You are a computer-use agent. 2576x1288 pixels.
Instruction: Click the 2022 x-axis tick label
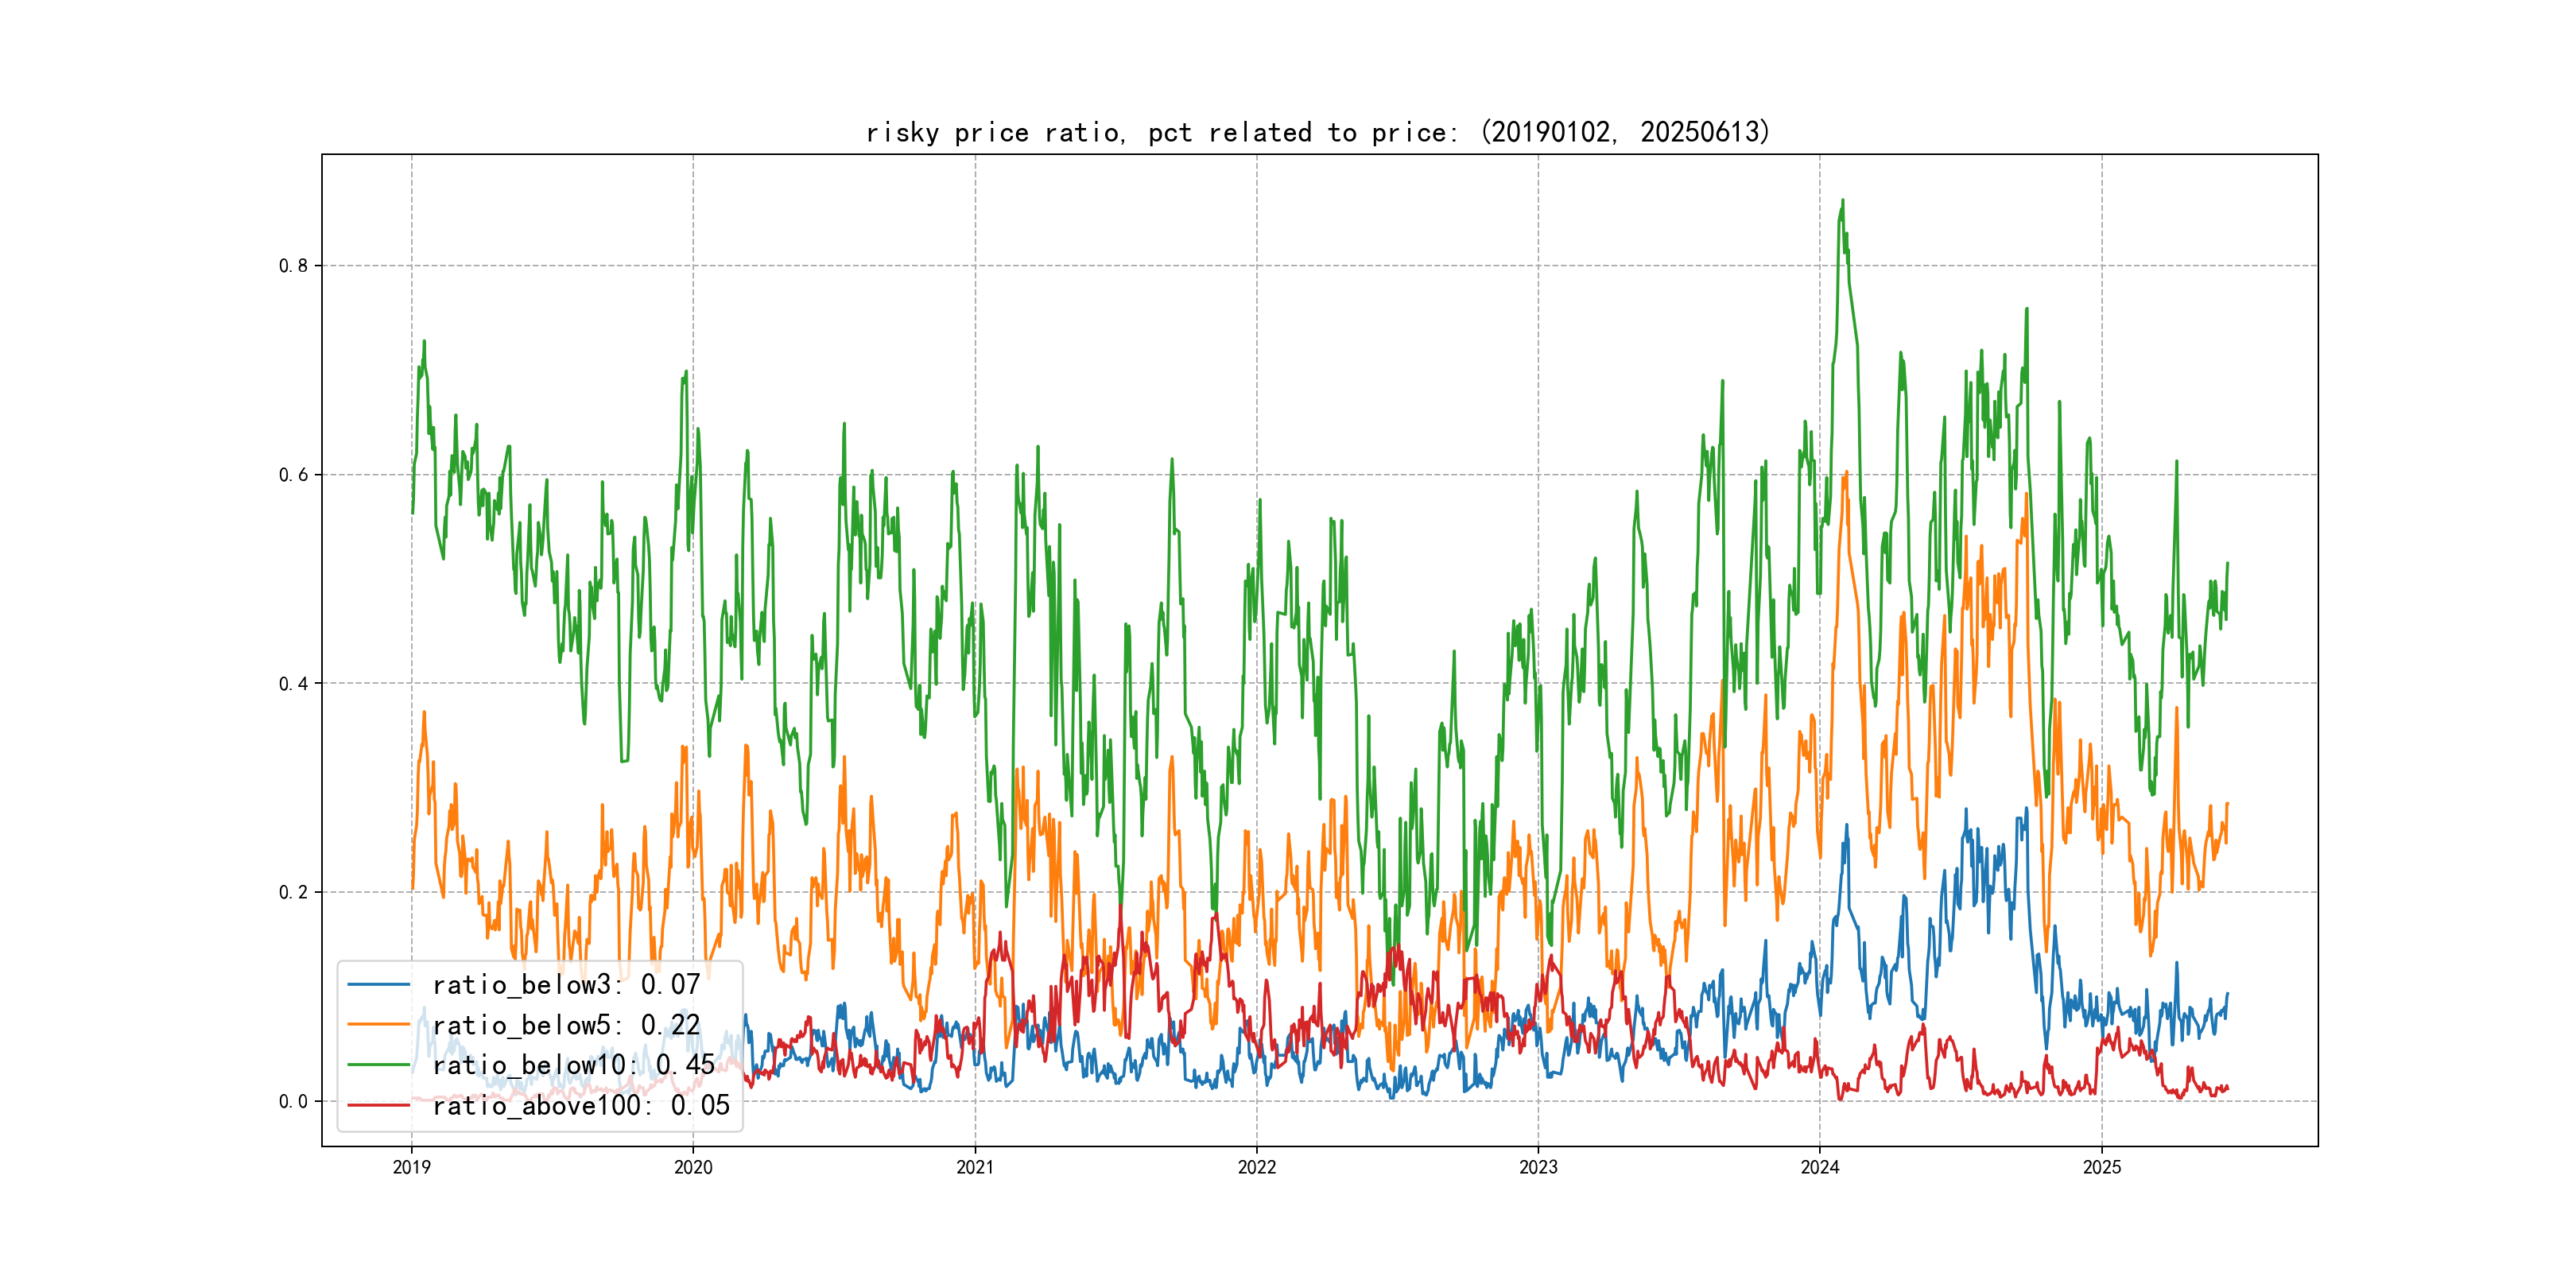point(1257,1167)
